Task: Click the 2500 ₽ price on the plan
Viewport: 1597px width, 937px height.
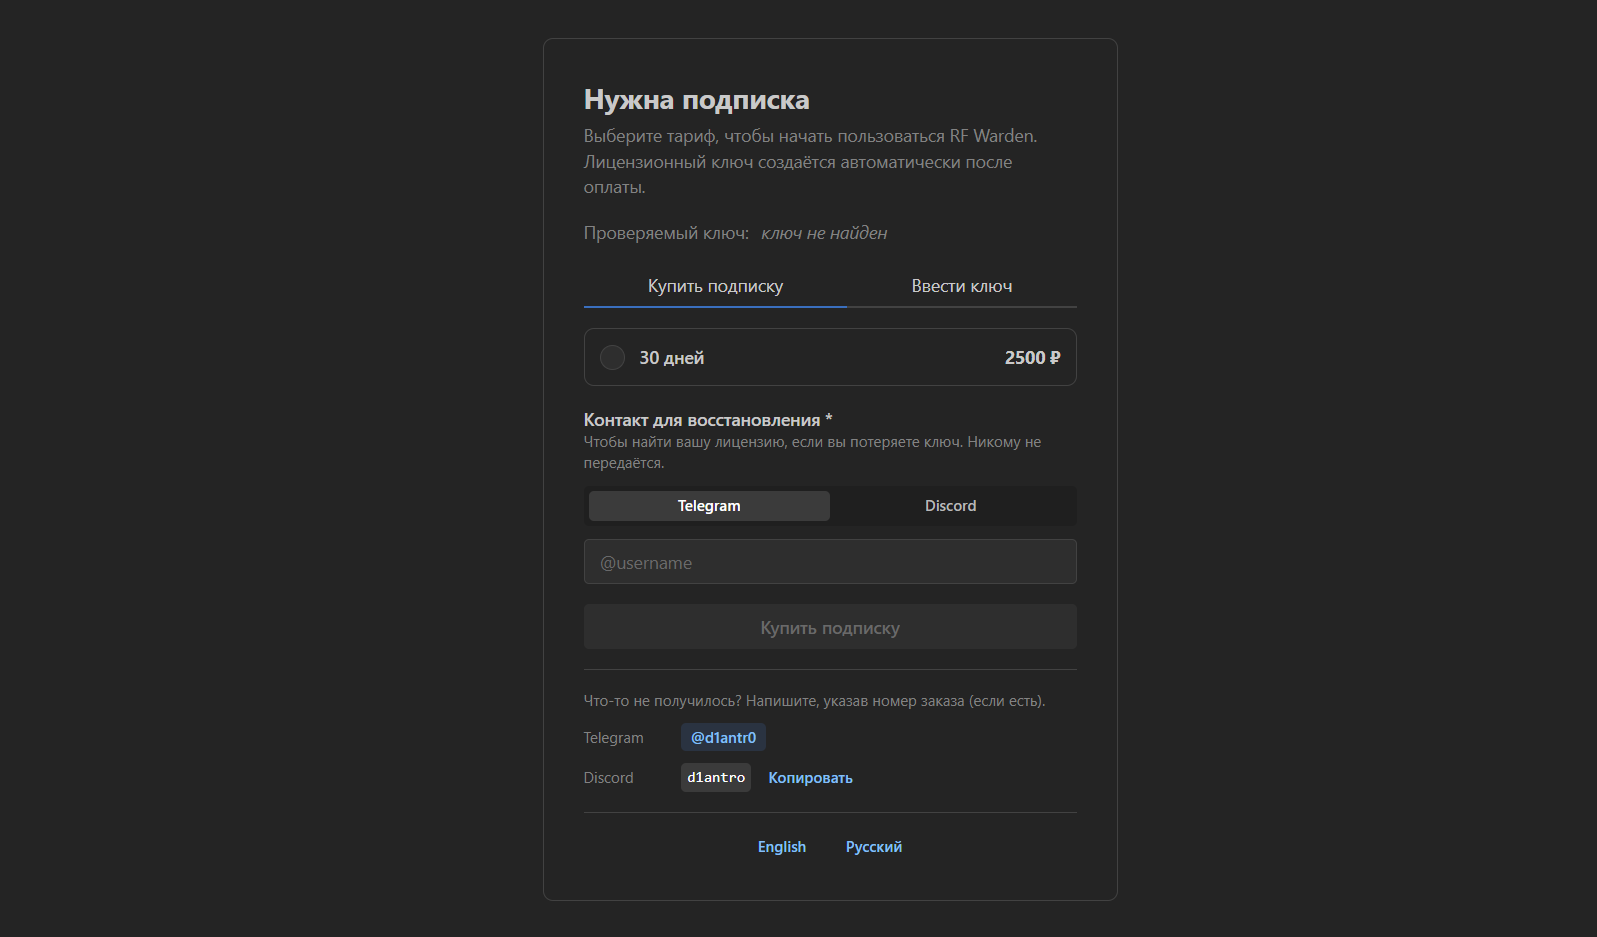Action: tap(1032, 358)
